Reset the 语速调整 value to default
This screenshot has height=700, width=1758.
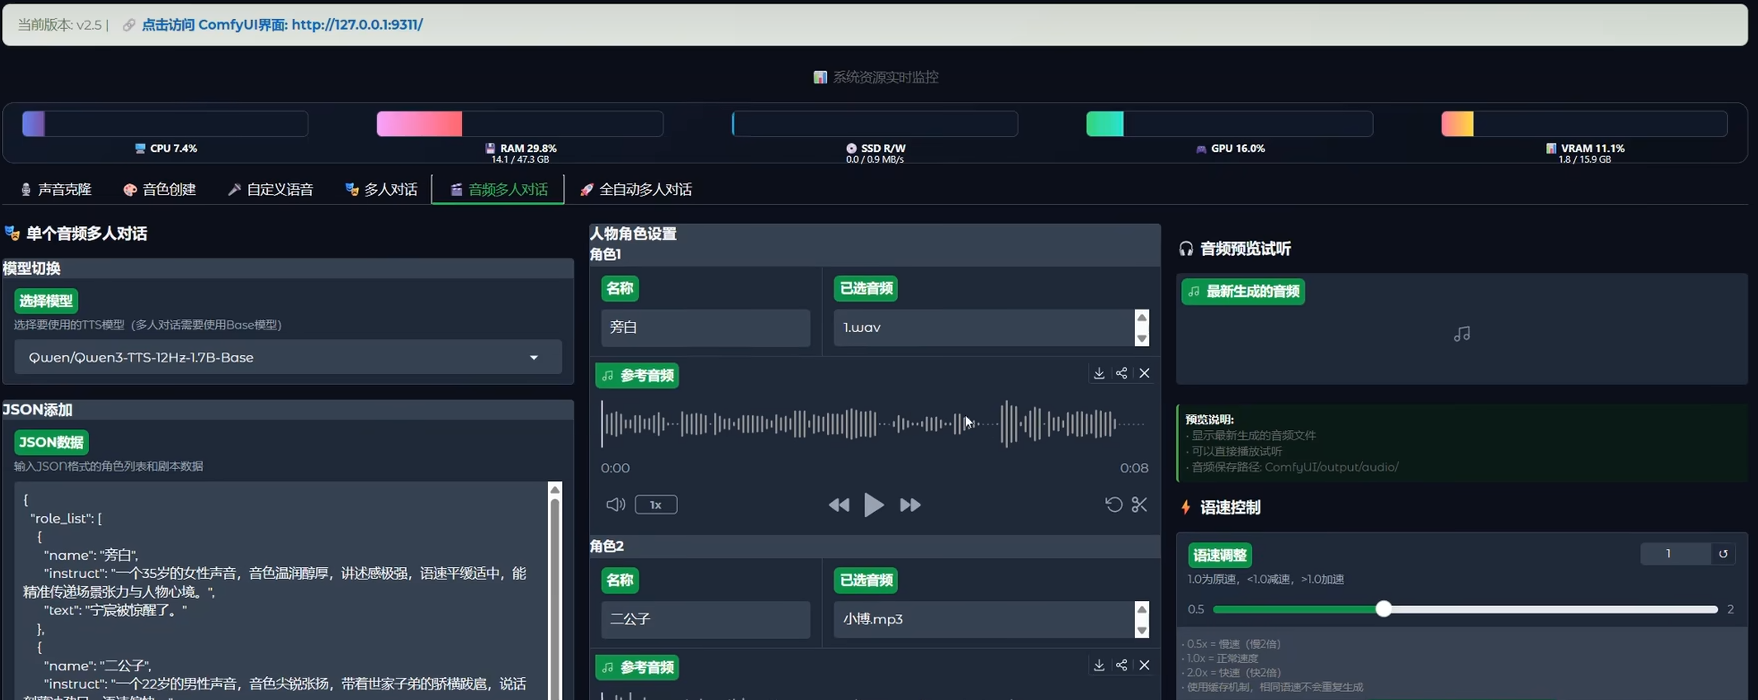tap(1723, 554)
